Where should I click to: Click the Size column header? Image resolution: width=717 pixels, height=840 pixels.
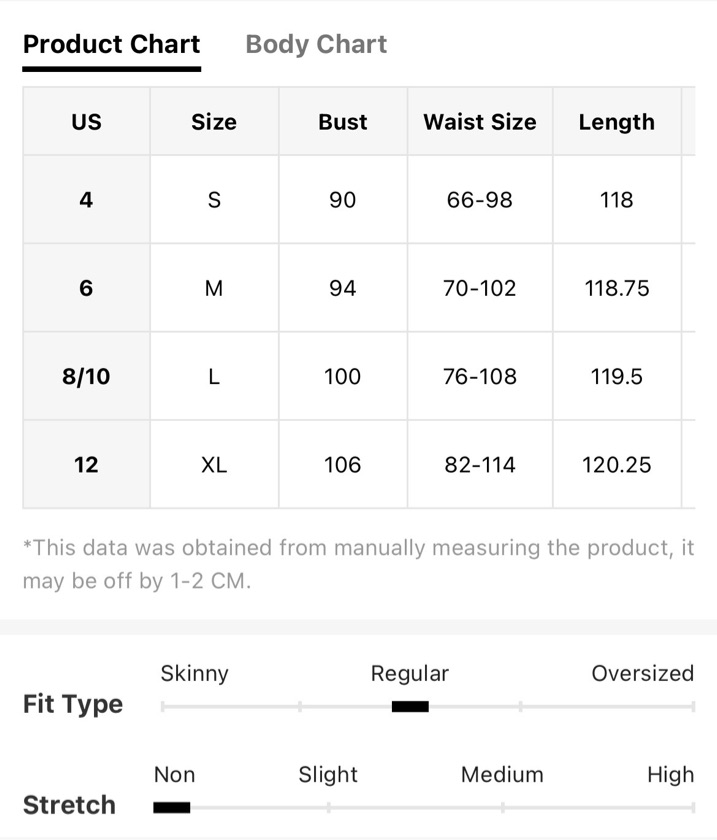pyautogui.click(x=214, y=122)
